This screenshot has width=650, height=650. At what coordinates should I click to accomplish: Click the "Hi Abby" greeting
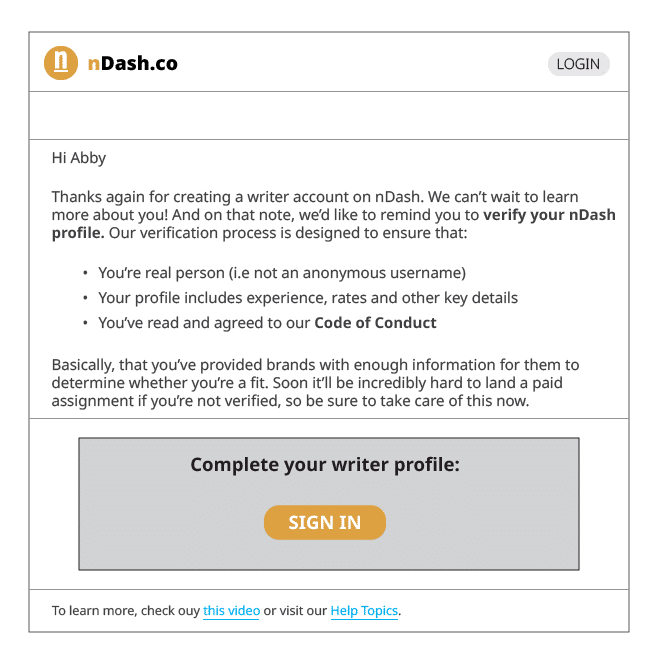78,158
